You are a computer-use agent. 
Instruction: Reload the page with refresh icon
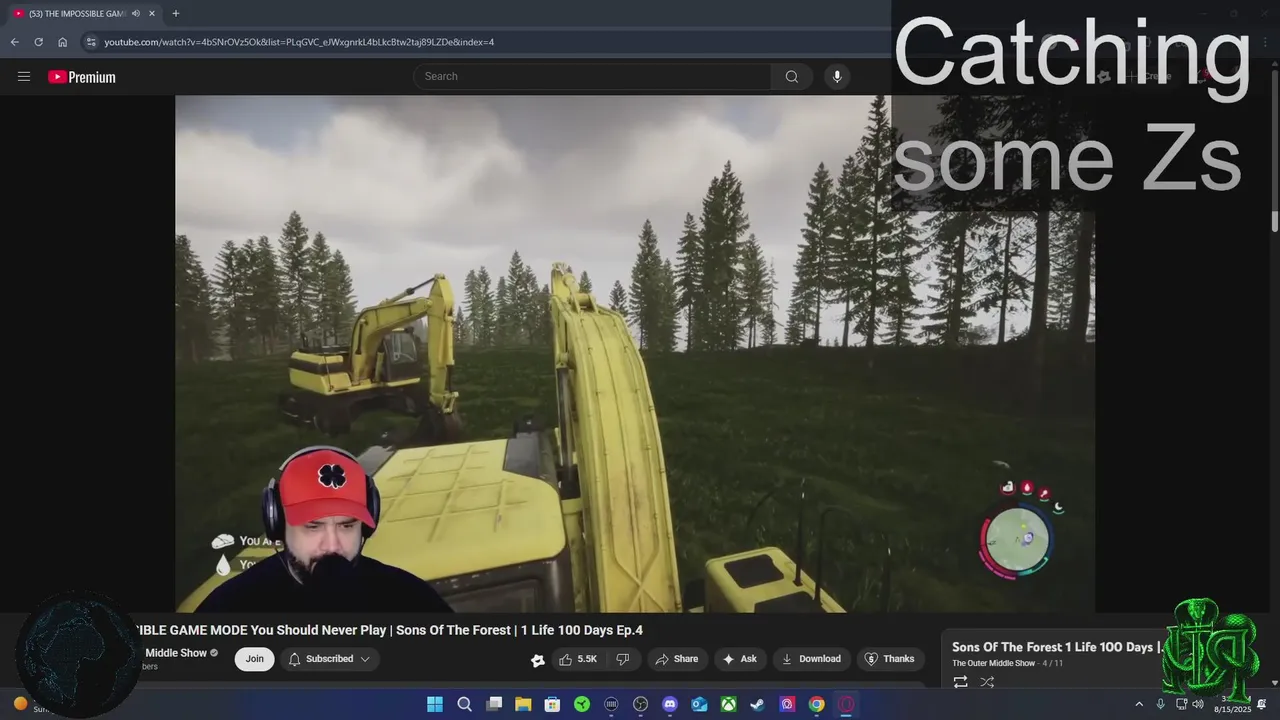(38, 42)
